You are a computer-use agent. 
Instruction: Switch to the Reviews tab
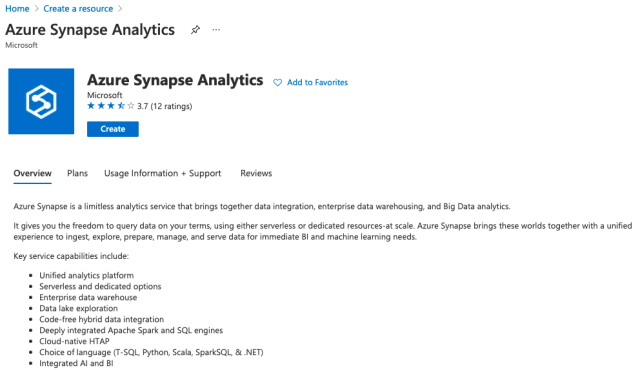[256, 173]
